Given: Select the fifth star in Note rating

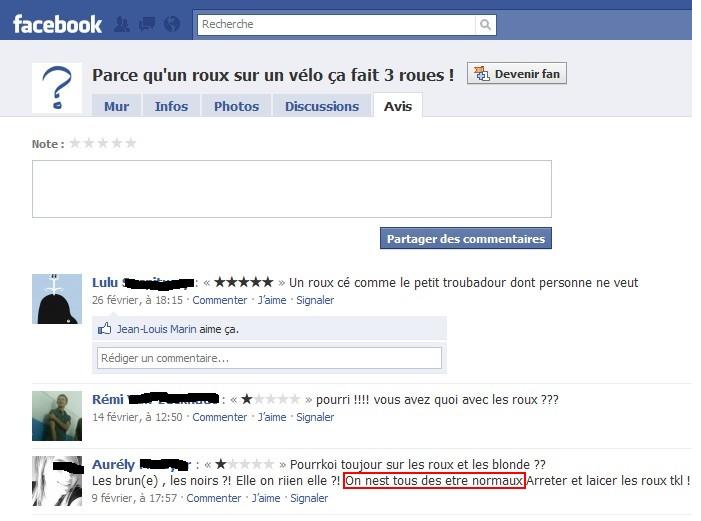Looking at the screenshot, I should tap(131, 143).
